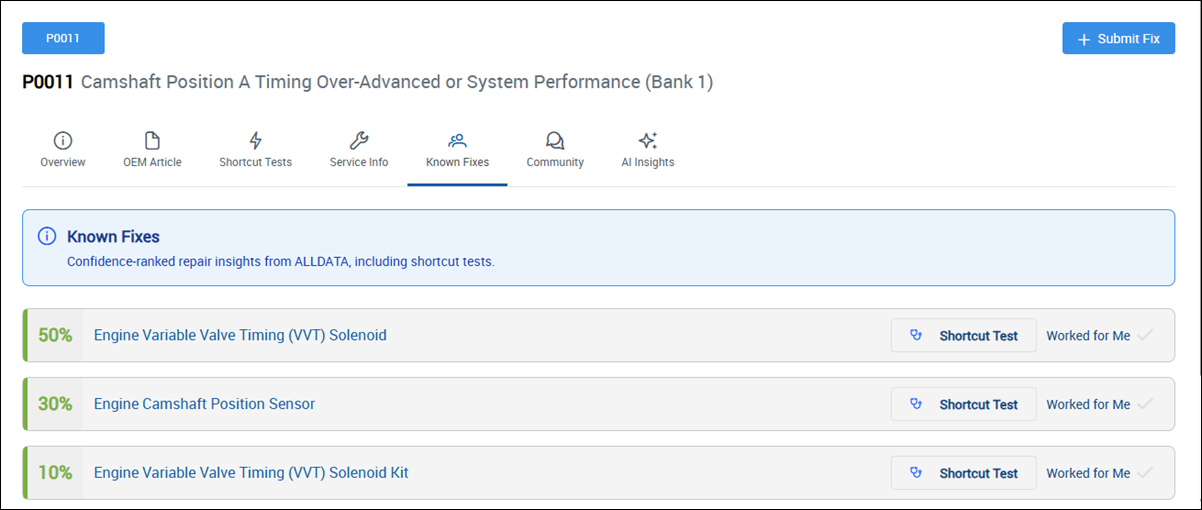Mark Worked for Me on VVT Solenoid Kit
The height and width of the screenshot is (510, 1202).
click(1099, 474)
